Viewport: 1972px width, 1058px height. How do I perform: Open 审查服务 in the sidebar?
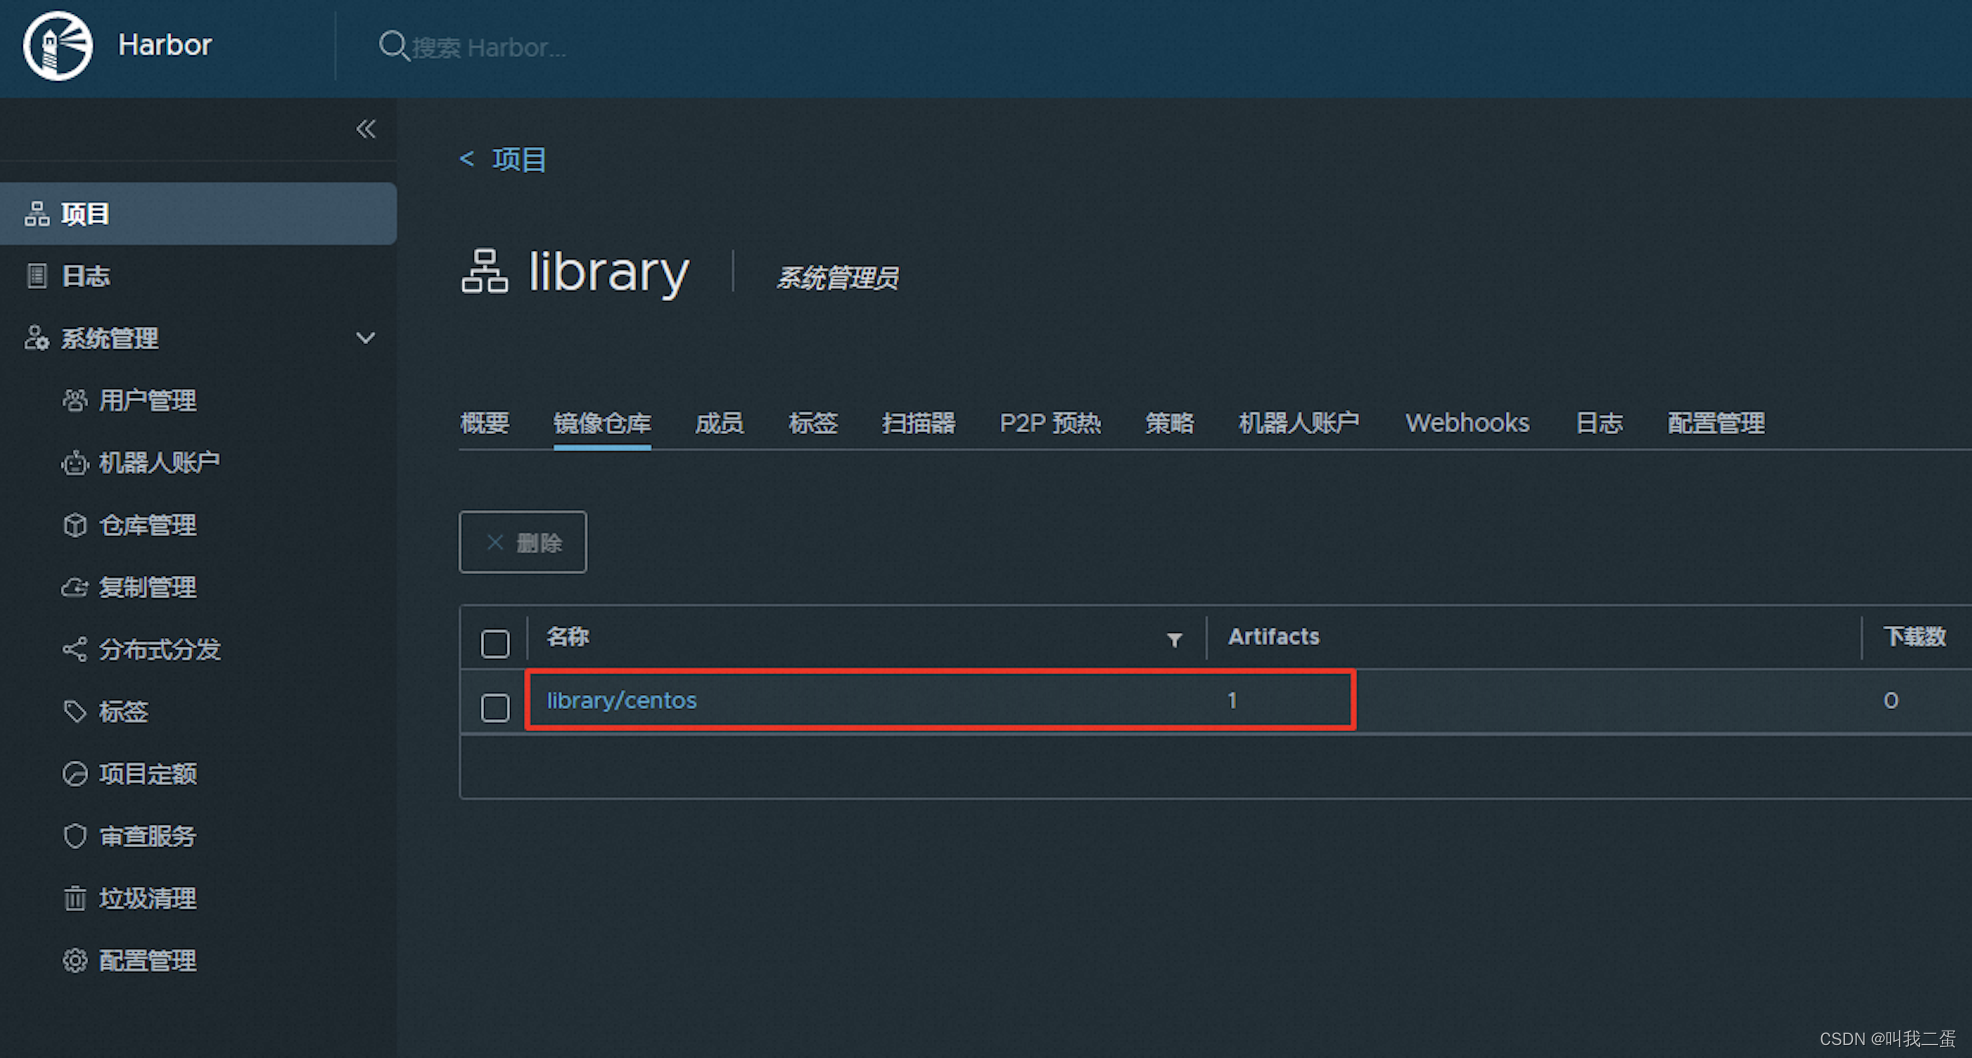click(148, 836)
